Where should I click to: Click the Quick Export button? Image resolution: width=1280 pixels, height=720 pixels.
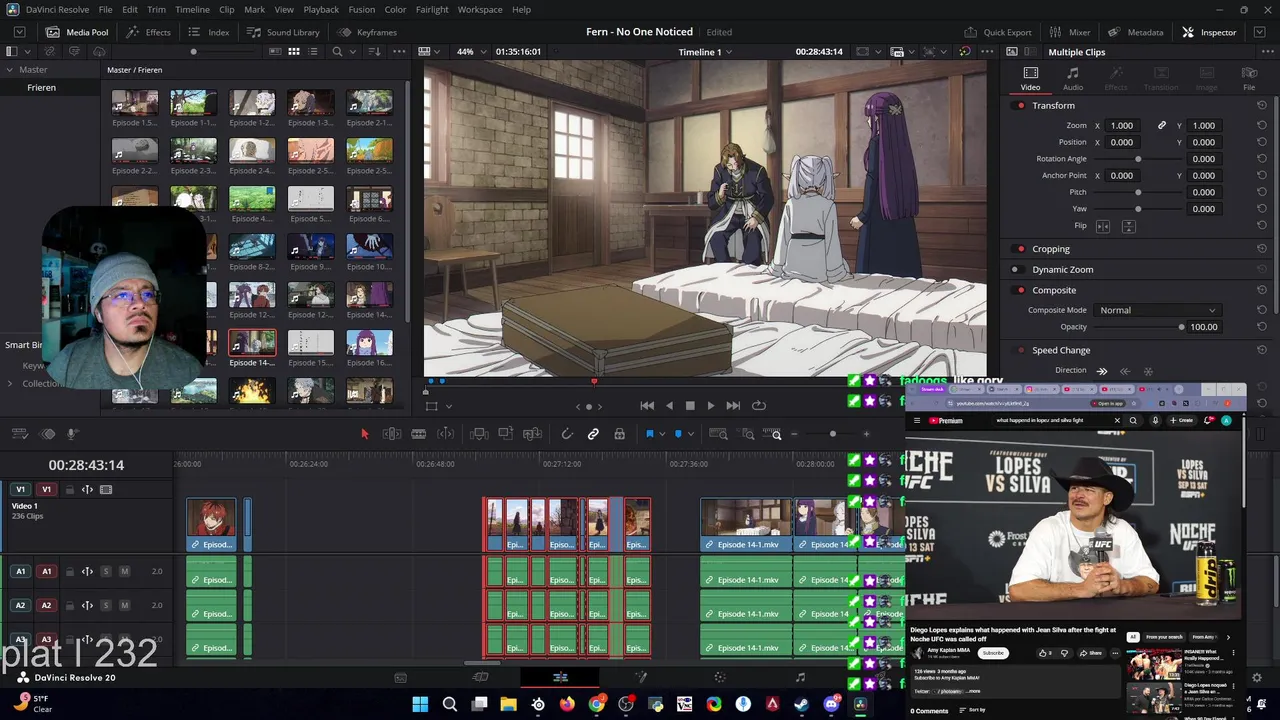[x=997, y=32]
